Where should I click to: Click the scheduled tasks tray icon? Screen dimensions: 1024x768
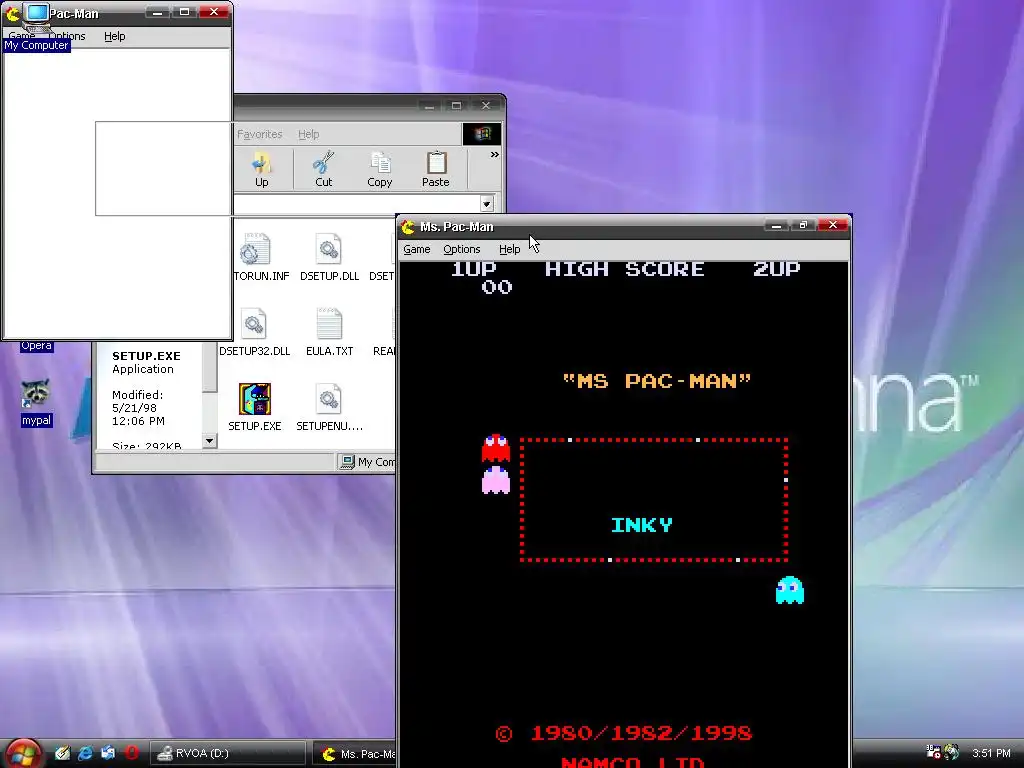tap(933, 752)
